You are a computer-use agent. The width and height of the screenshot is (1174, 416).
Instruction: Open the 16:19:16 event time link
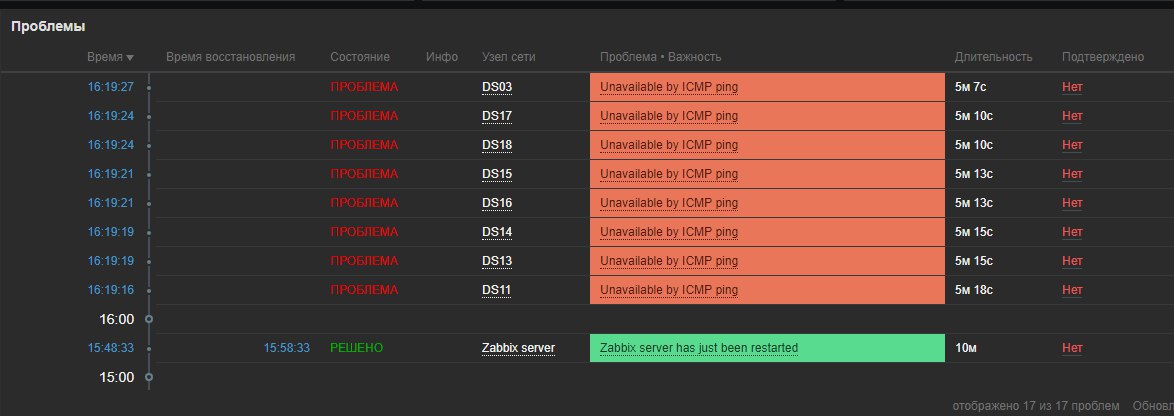click(110, 290)
